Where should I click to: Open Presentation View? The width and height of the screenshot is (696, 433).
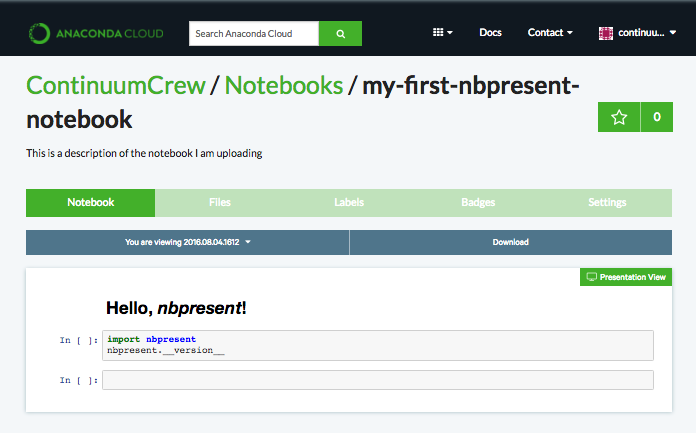tap(626, 277)
